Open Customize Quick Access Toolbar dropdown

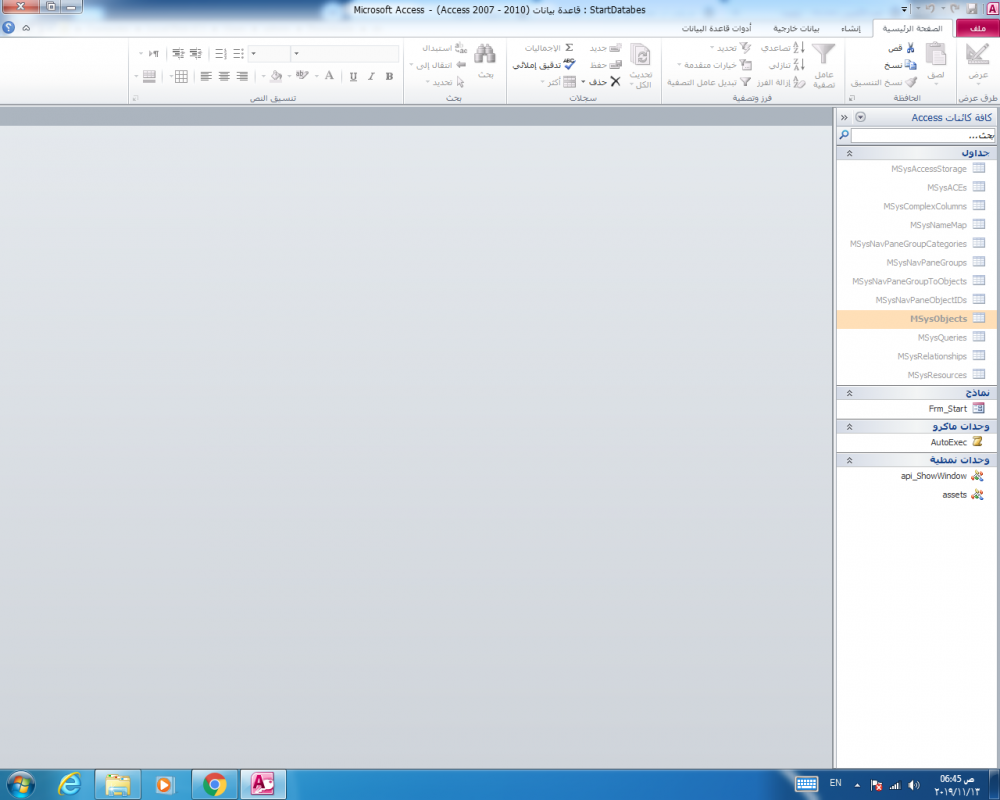[x=904, y=10]
